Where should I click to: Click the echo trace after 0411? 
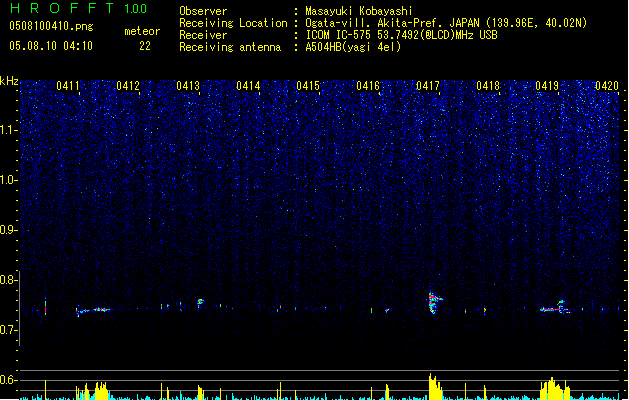[95, 310]
